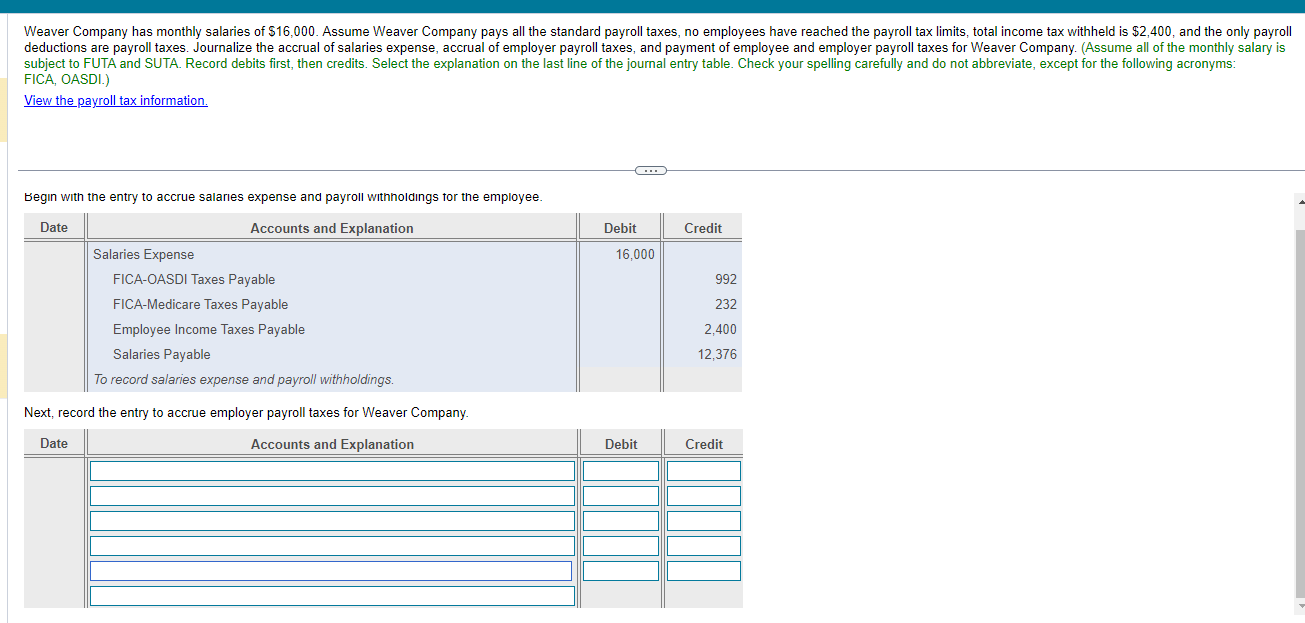Click the first Credit field in employer entry
Image resolution: width=1305 pixels, height=623 pixels.
[x=702, y=470]
